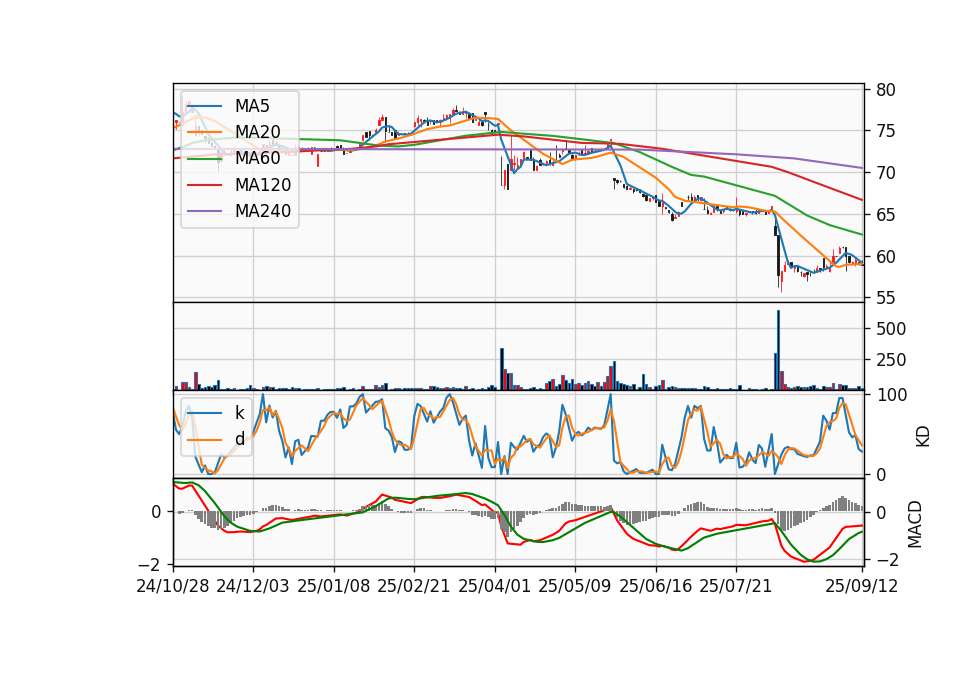Click the 25/02/21 date tick label
This screenshot has width=960, height=690.
414,586
